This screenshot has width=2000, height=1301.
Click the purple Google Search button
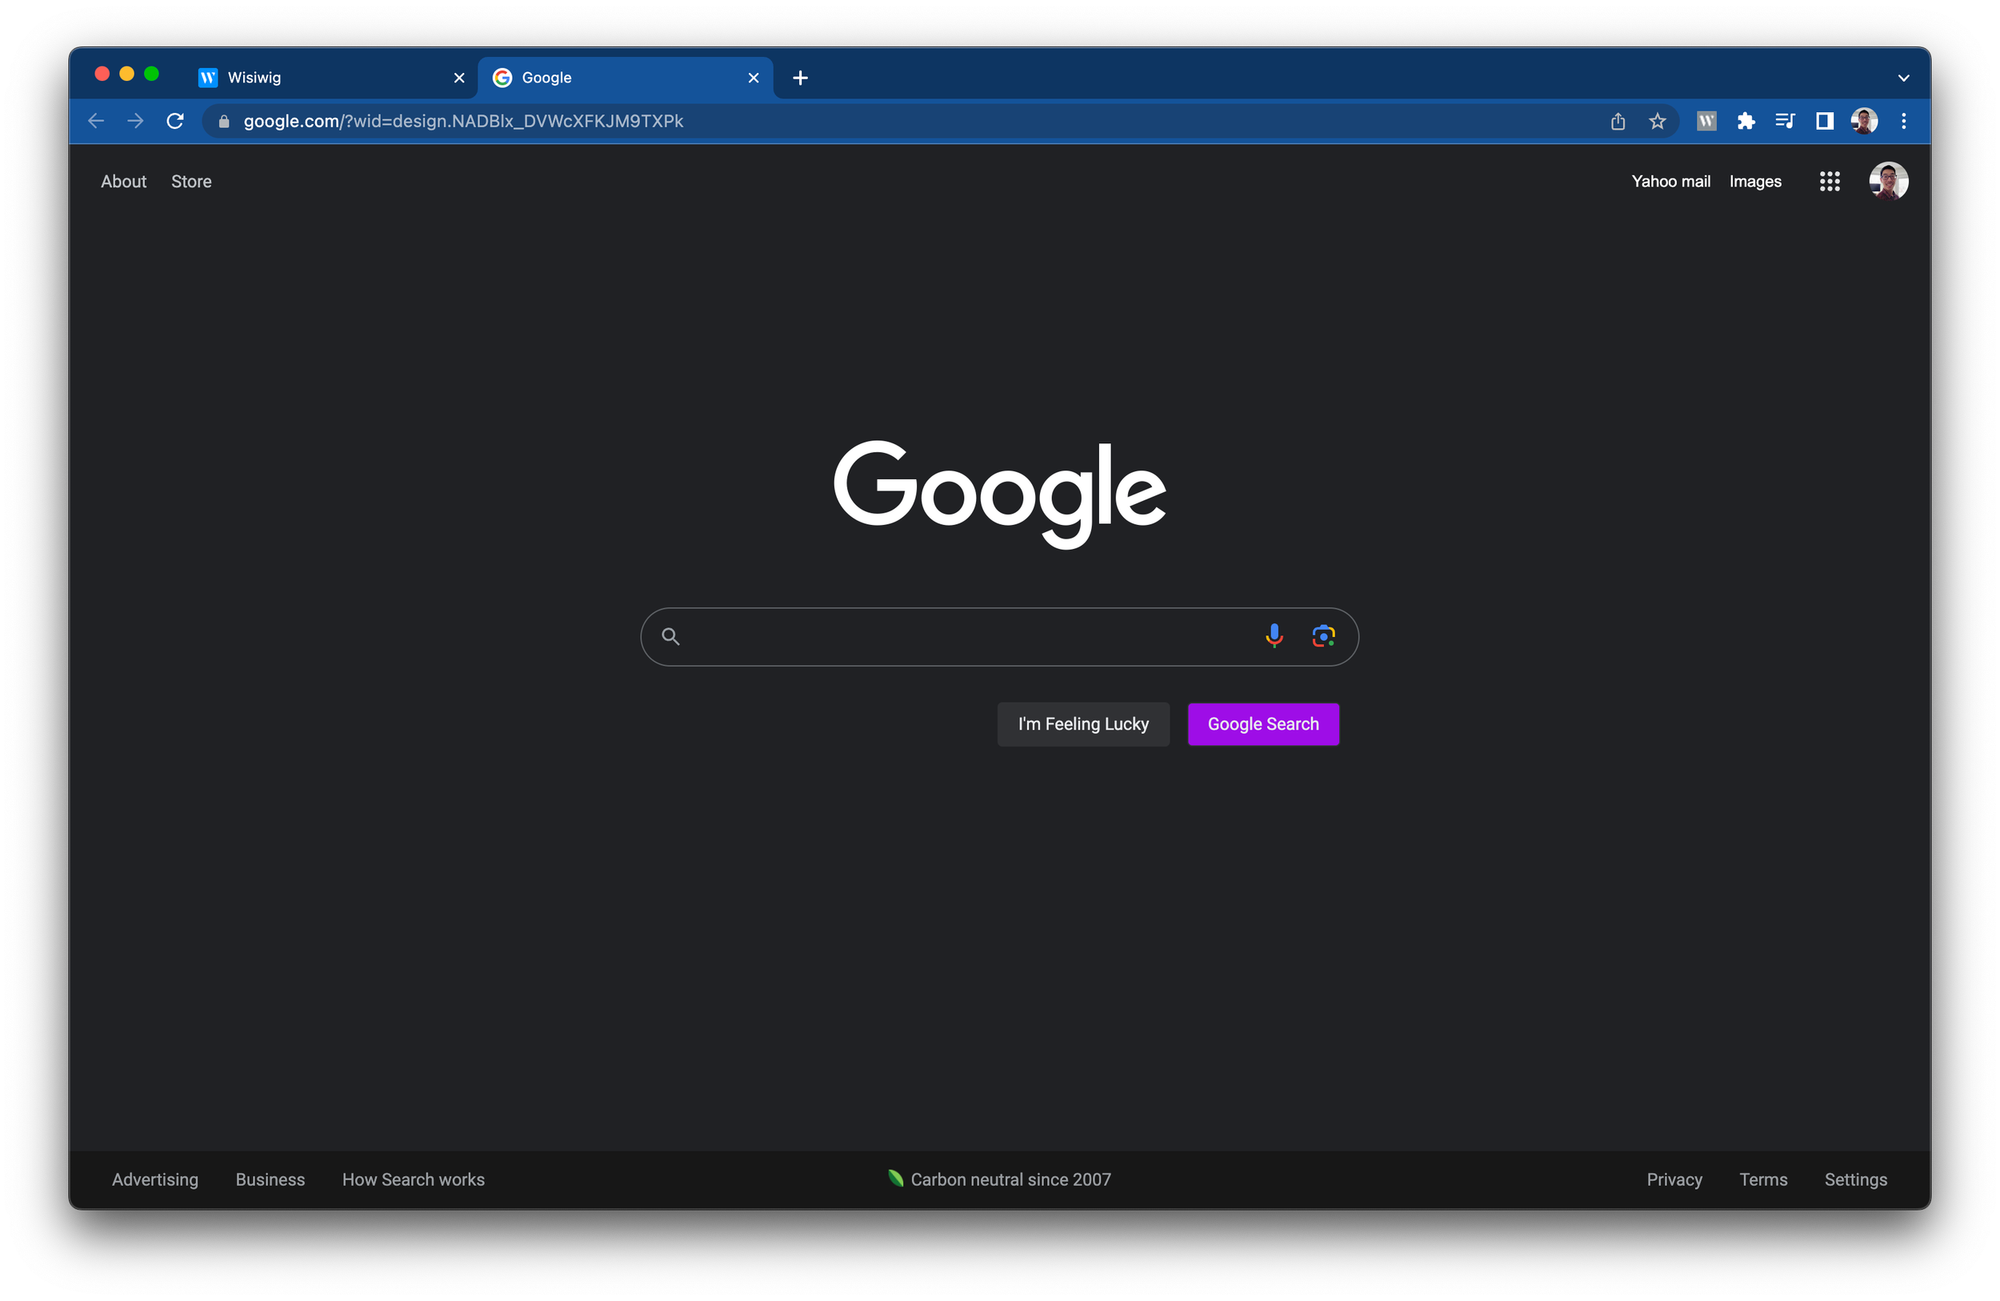coord(1263,724)
